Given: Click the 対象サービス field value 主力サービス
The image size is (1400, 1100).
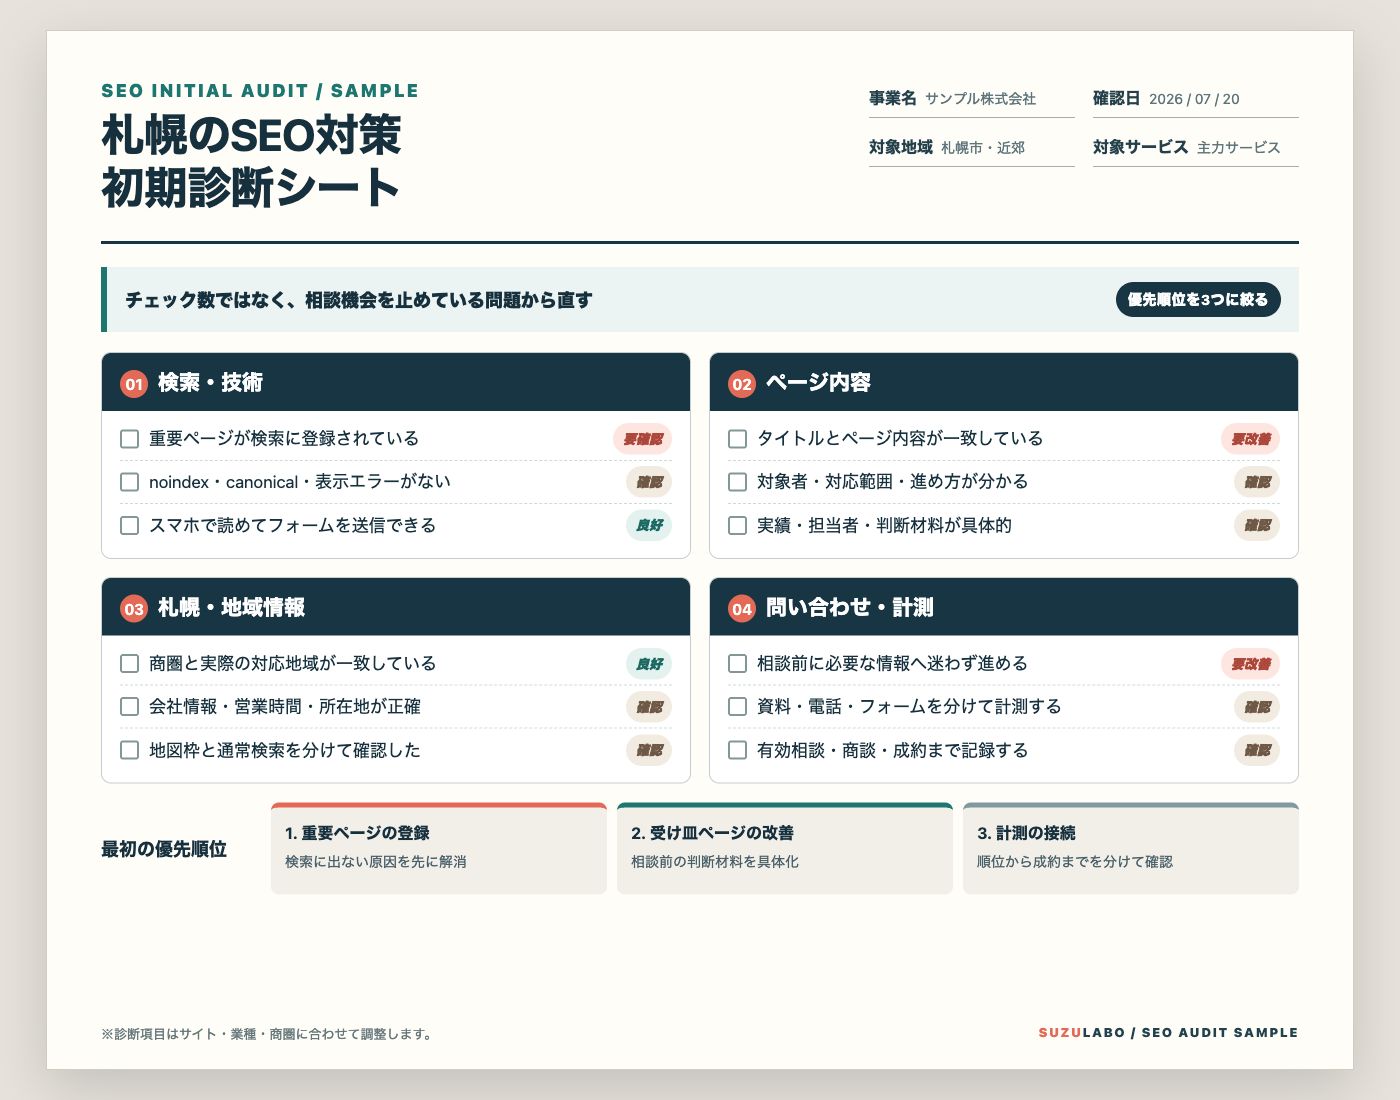Looking at the screenshot, I should click(1238, 148).
